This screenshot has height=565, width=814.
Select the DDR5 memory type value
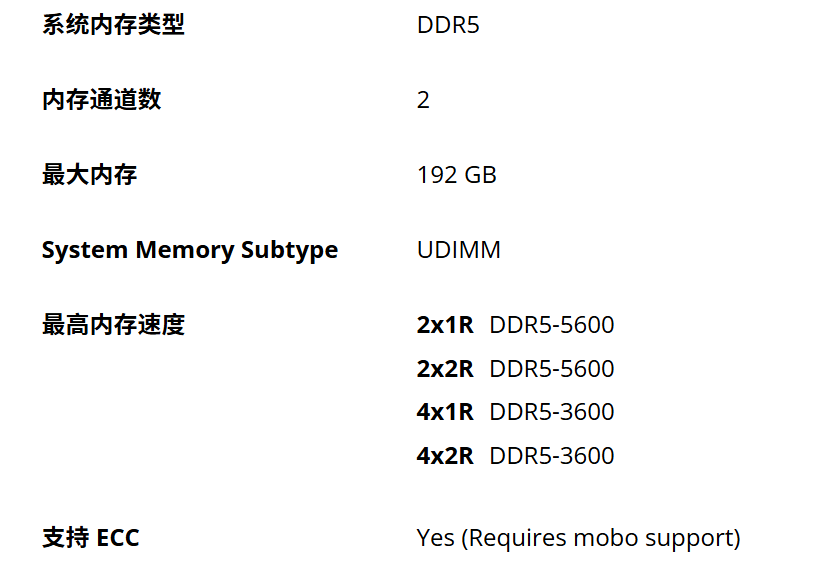coord(448,25)
